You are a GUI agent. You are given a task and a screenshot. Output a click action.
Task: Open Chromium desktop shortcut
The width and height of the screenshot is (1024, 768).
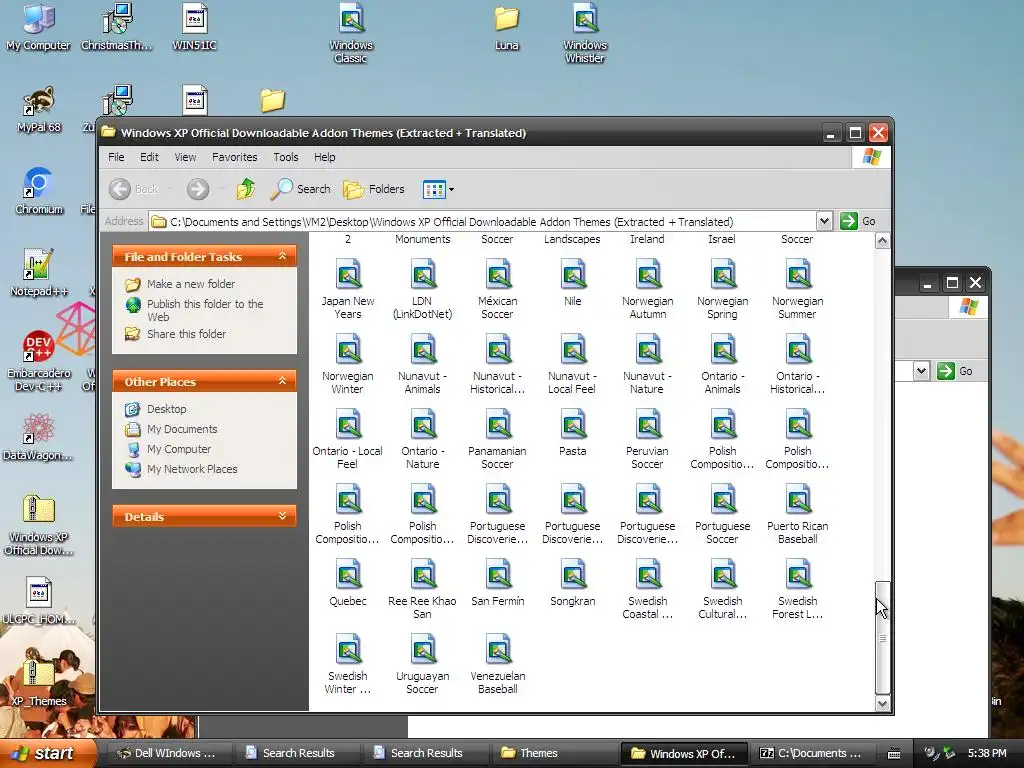(39, 191)
